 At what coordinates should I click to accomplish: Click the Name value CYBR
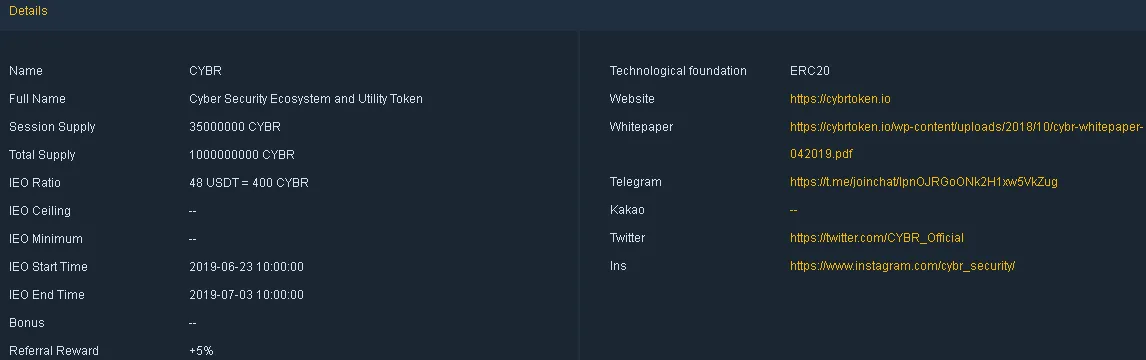(x=205, y=71)
